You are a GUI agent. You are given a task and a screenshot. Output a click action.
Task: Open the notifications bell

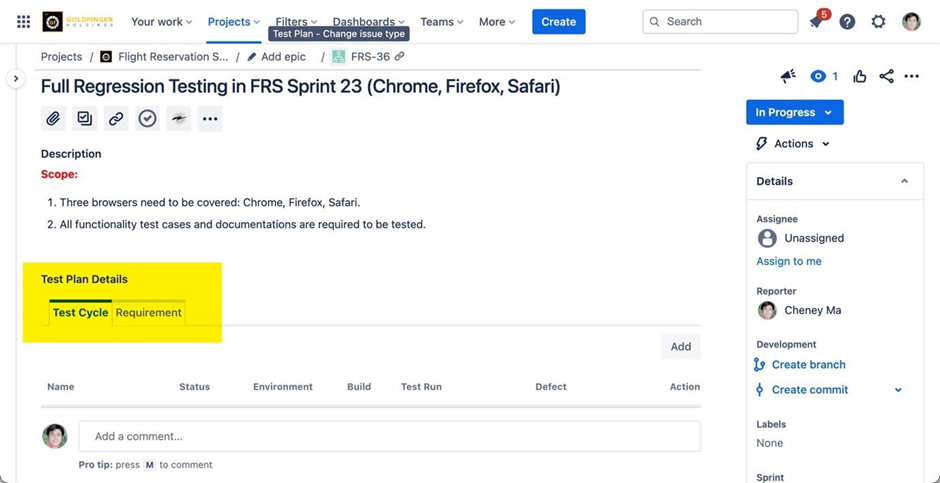pyautogui.click(x=816, y=22)
